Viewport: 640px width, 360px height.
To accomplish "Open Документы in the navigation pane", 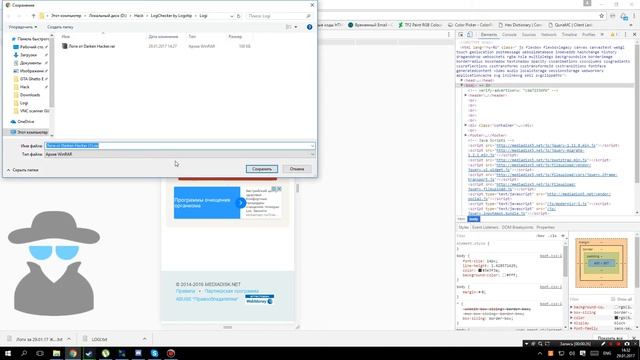I will pos(30,63).
